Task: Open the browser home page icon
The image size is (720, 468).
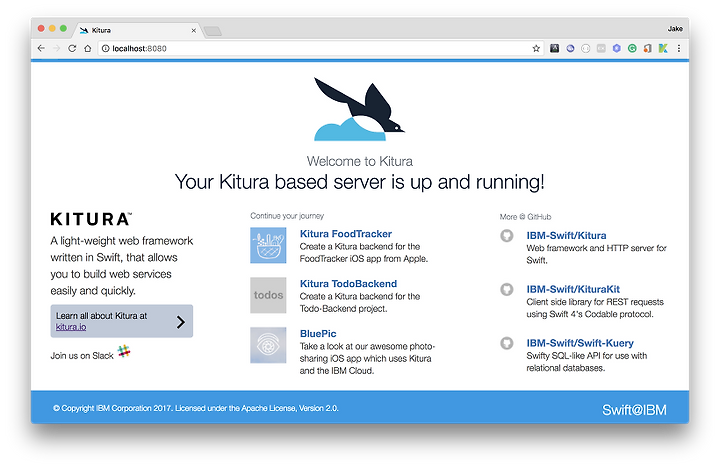Action: coord(88,48)
